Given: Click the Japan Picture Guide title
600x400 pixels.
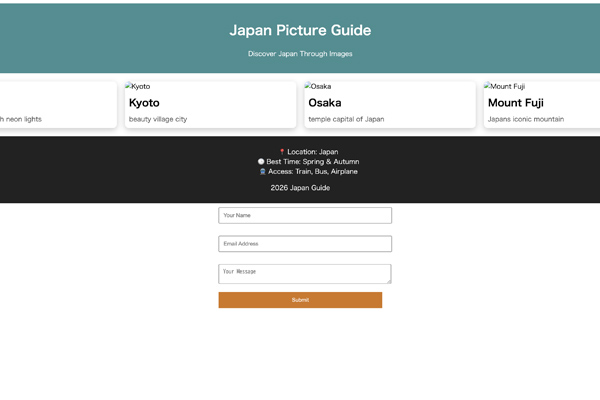Looking at the screenshot, I should (300, 30).
